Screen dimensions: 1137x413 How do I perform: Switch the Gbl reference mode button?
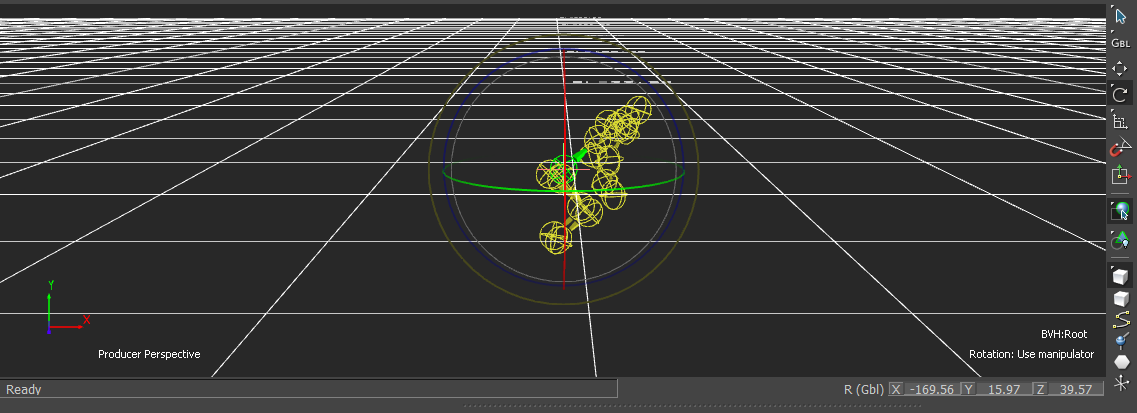point(1121,43)
